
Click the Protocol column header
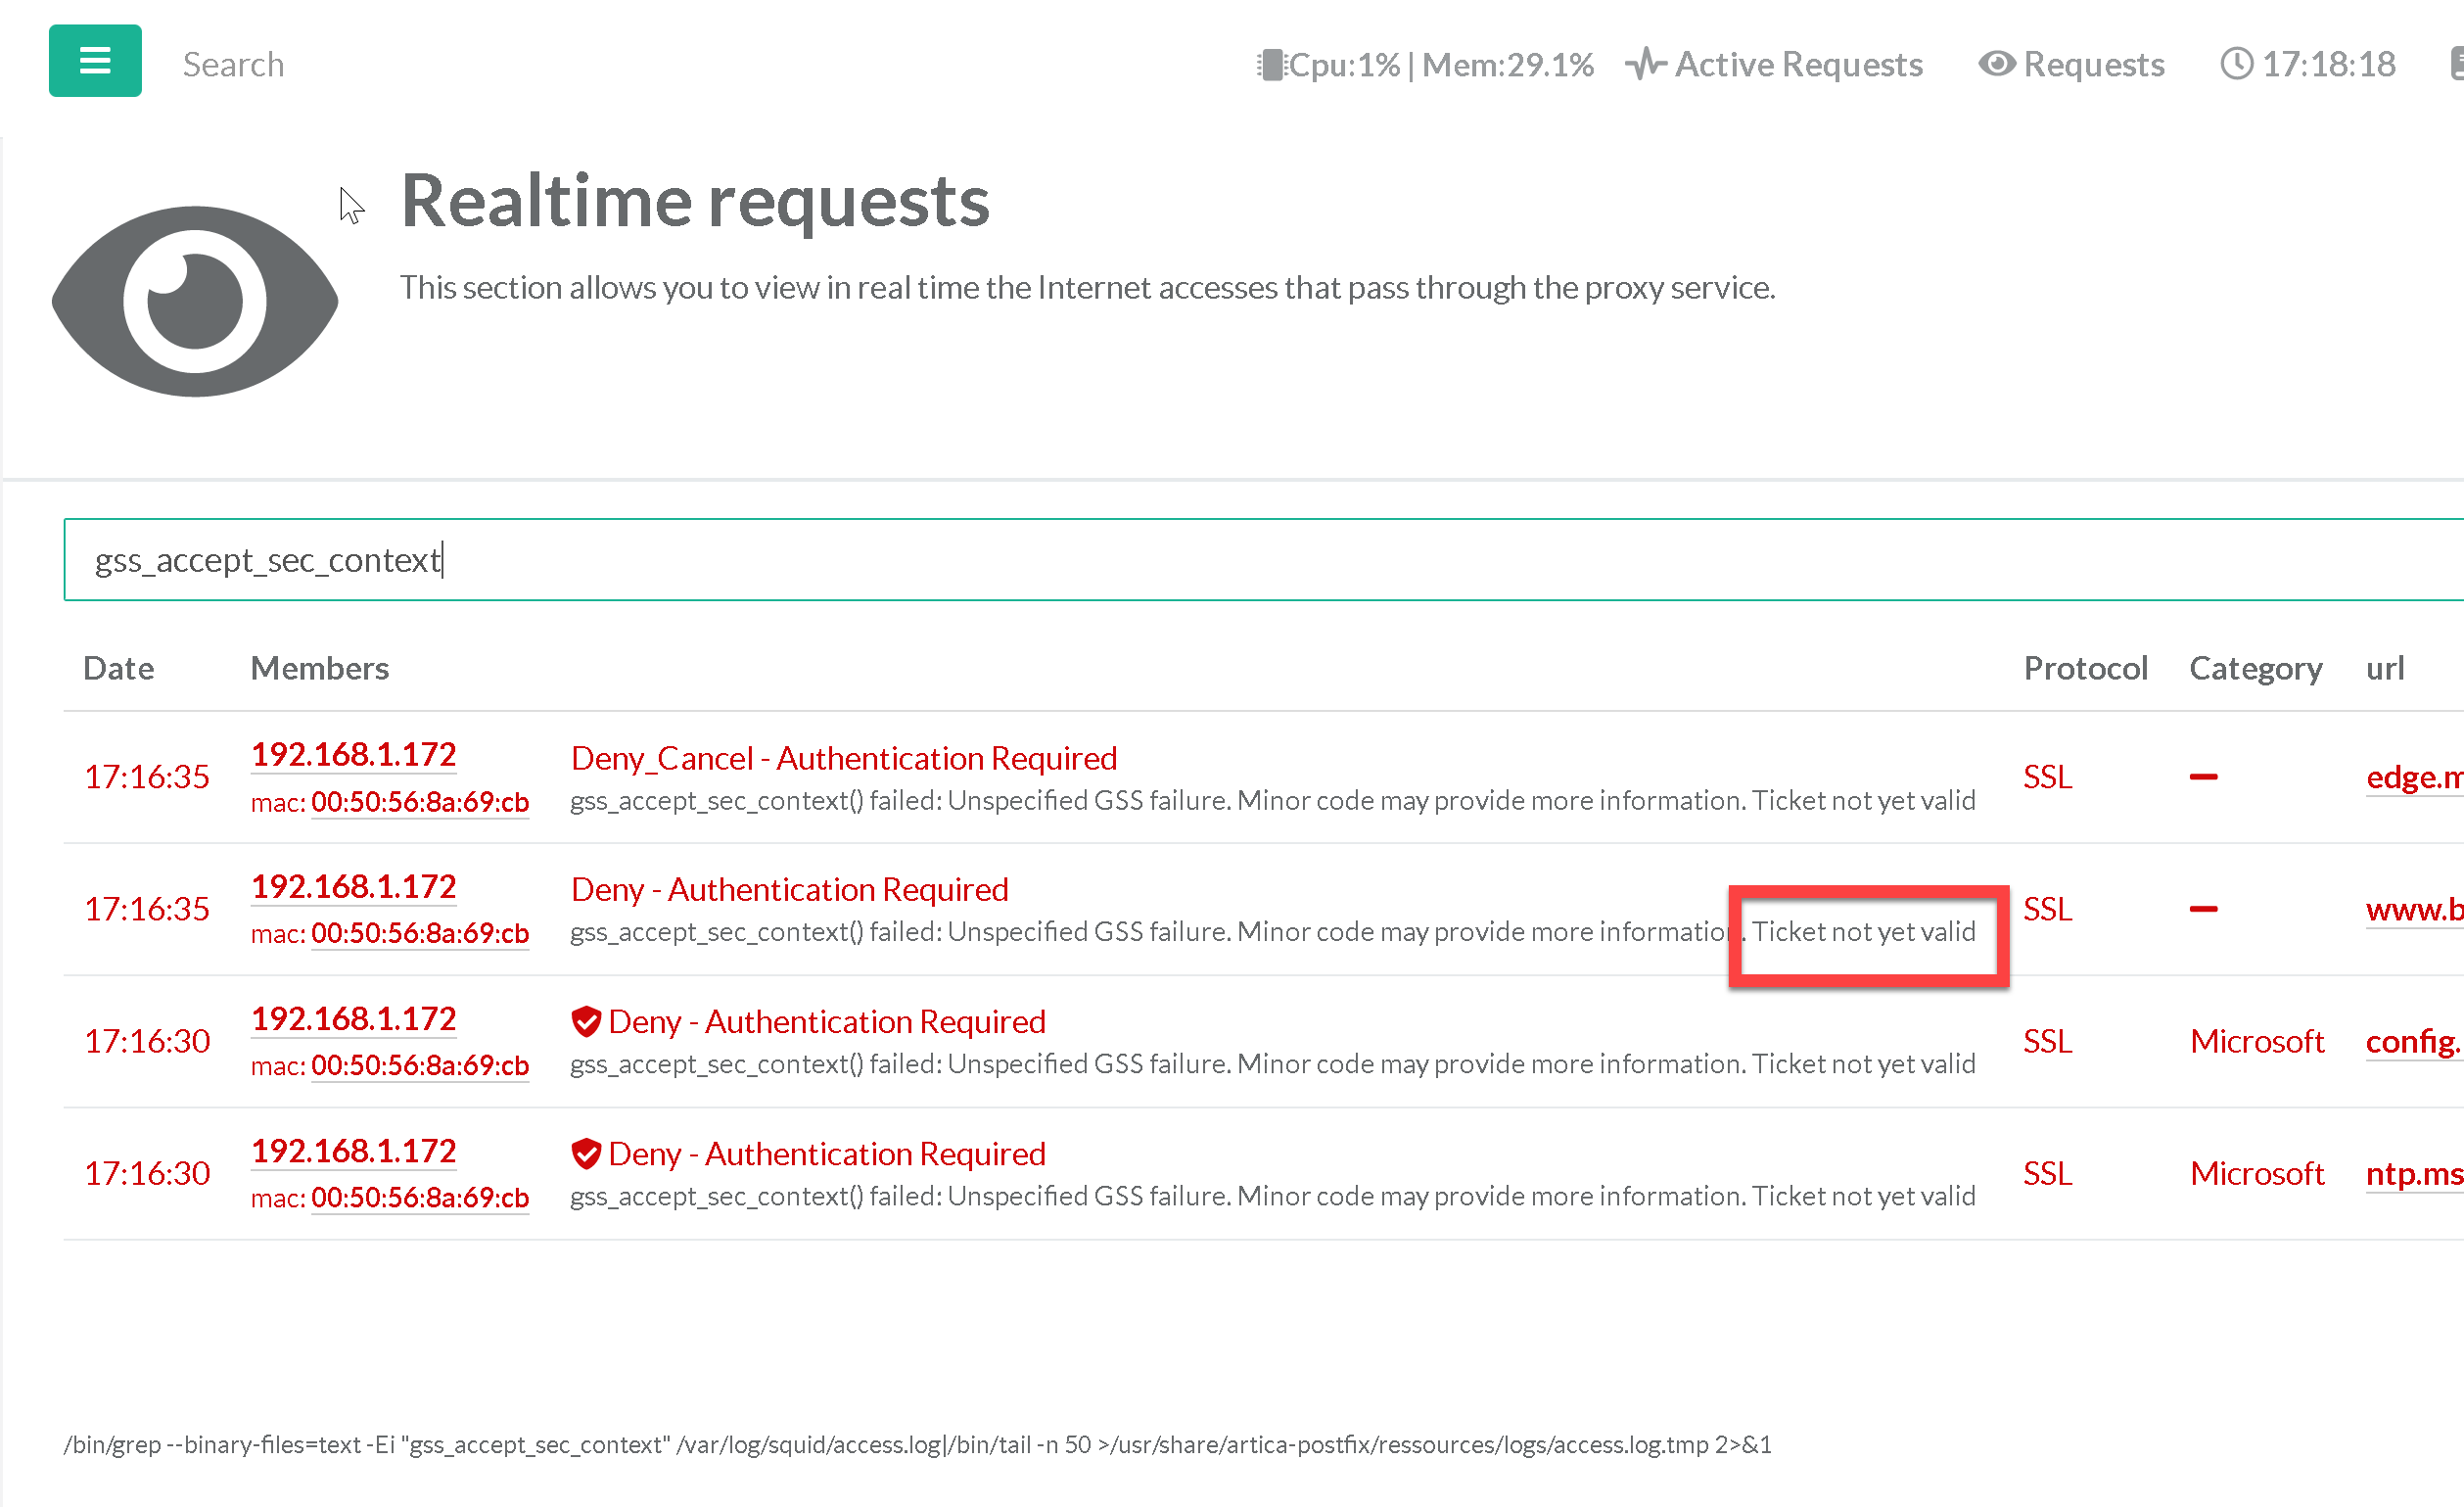2085,668
